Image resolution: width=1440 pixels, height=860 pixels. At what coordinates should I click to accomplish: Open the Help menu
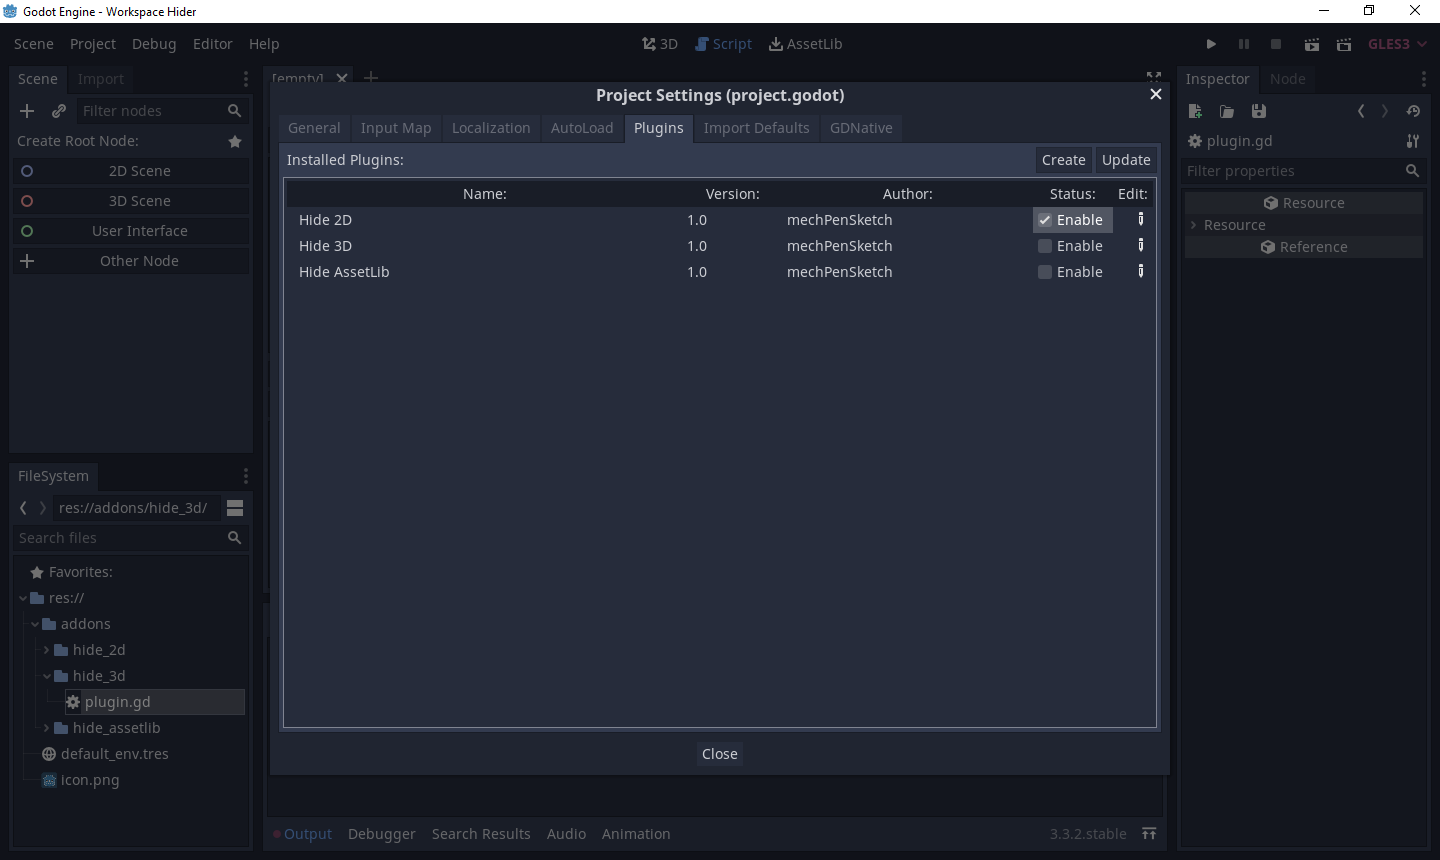[264, 44]
